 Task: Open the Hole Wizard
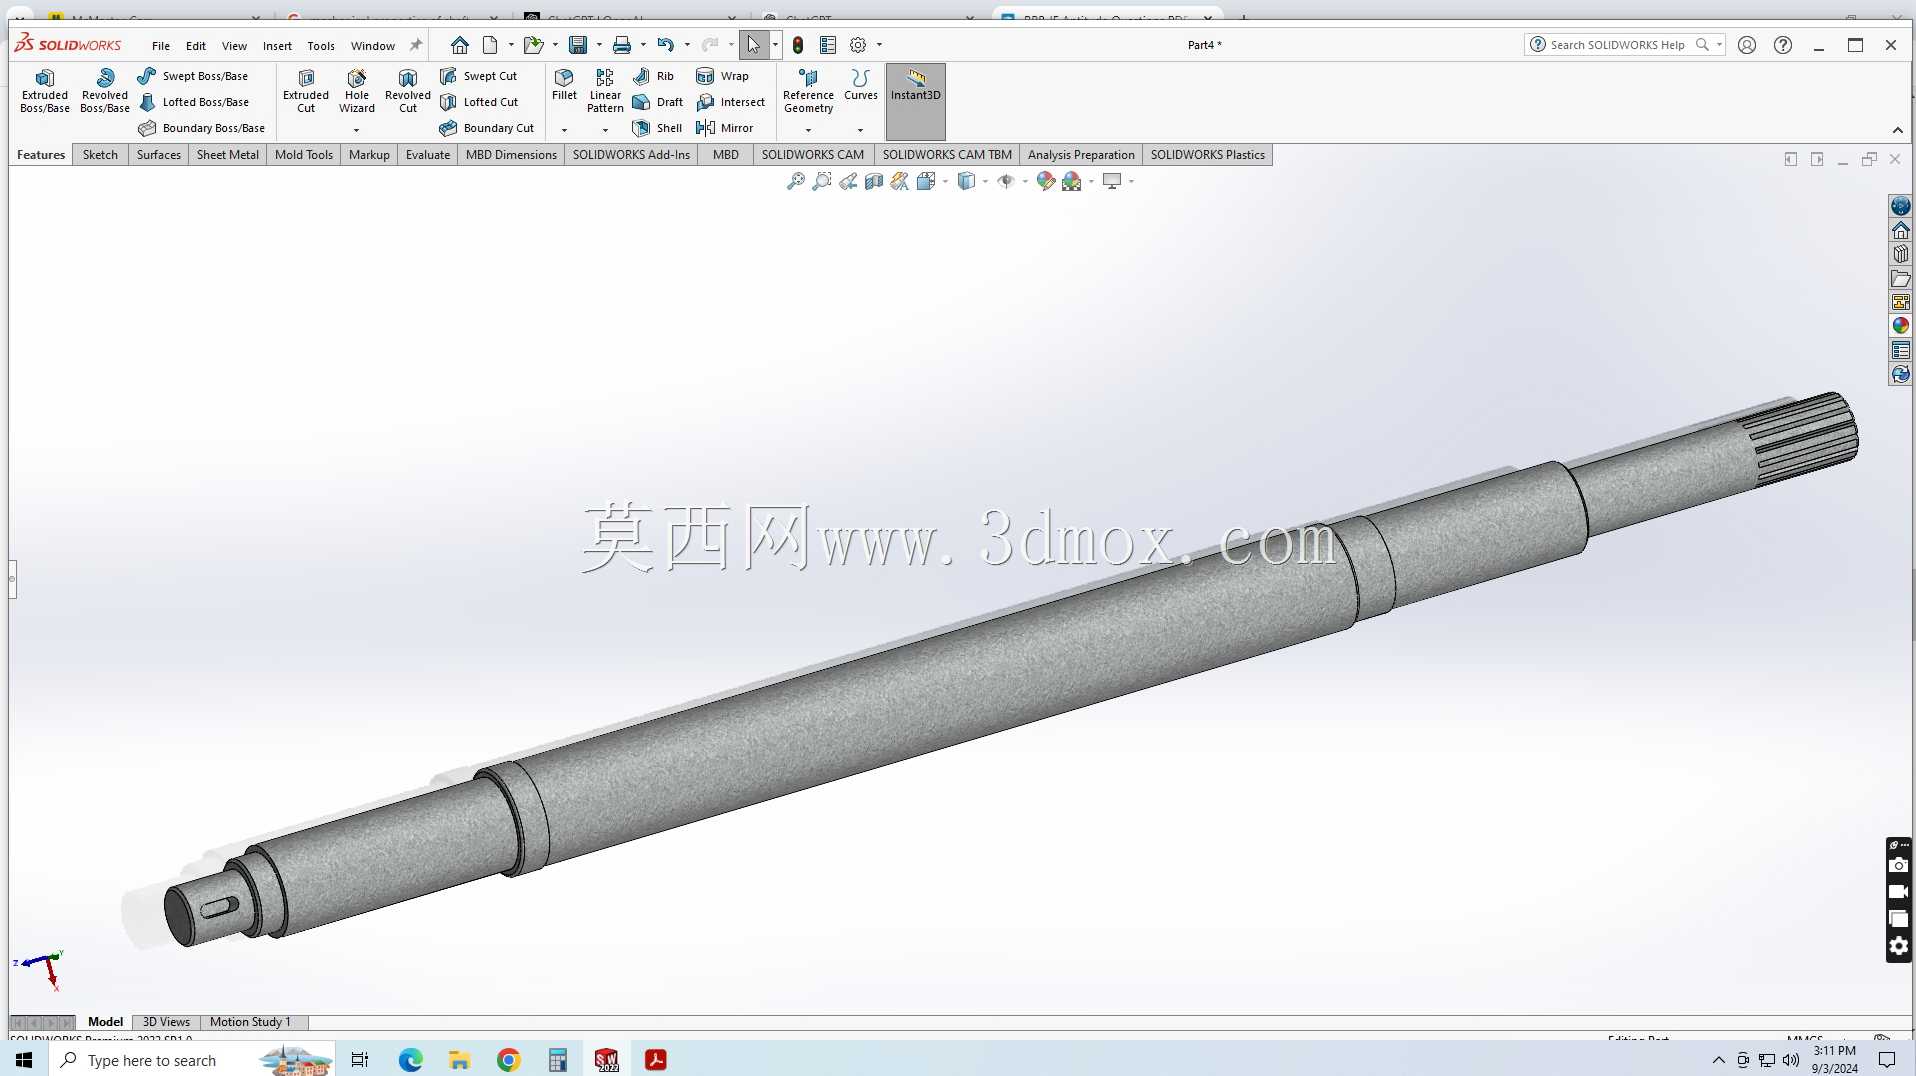(357, 90)
